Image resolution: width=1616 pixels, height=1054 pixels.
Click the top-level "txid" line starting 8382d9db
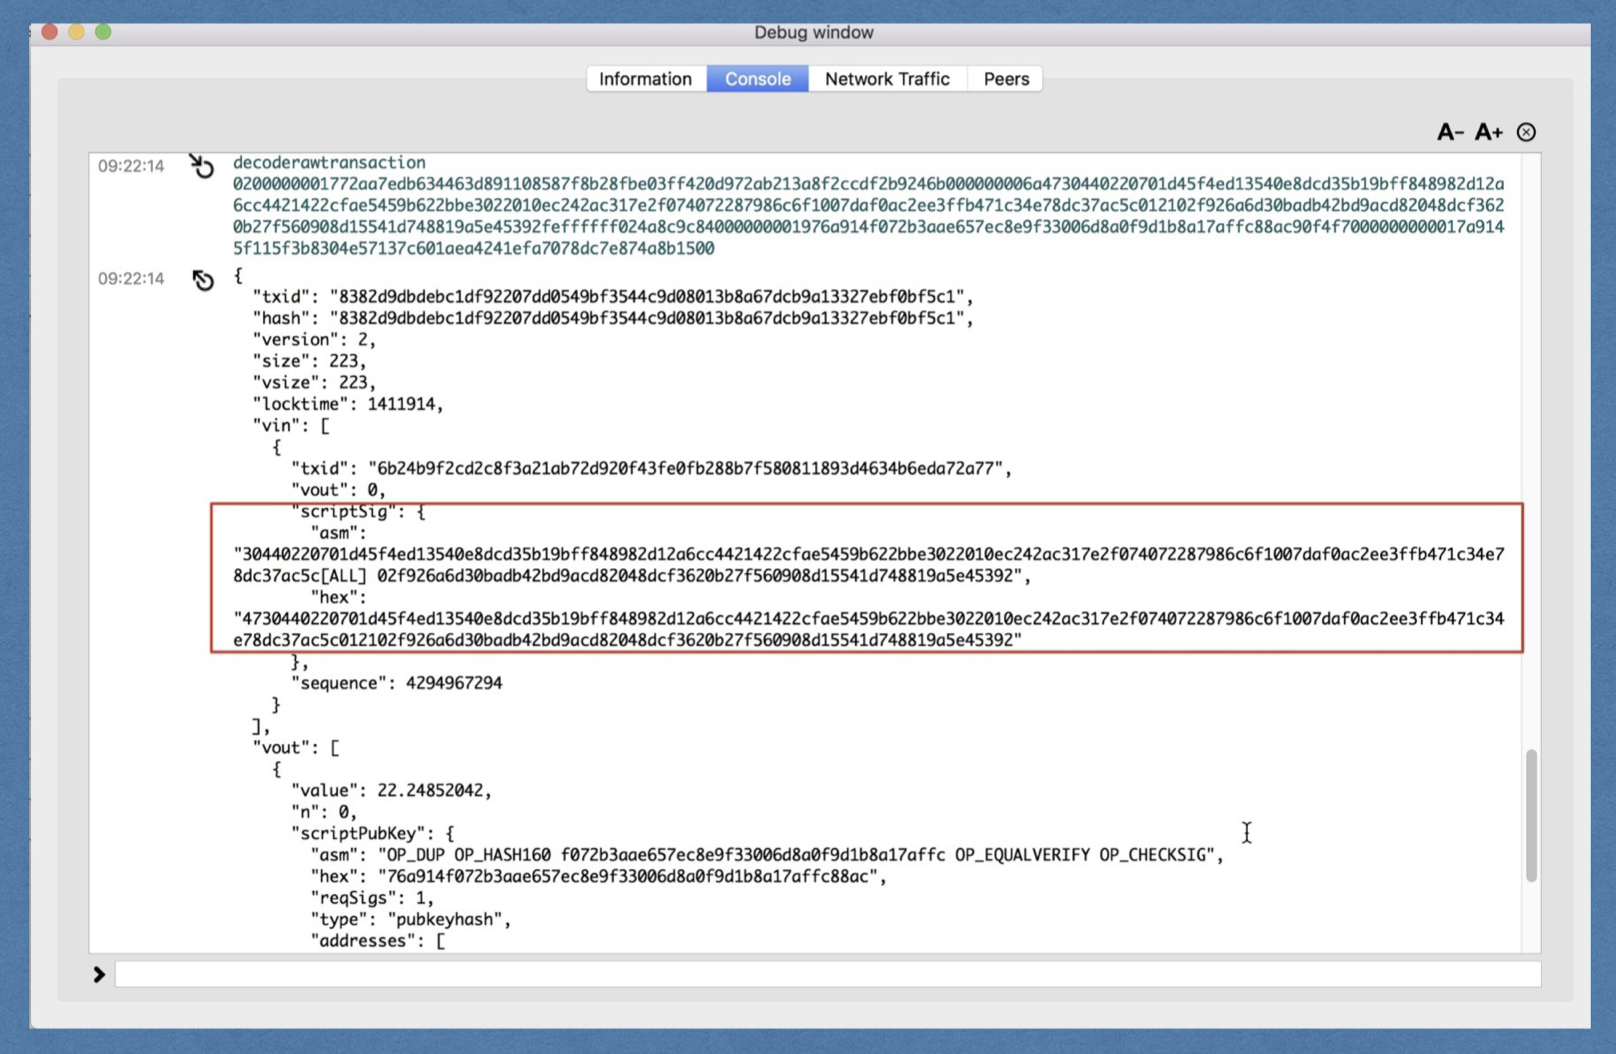[x=613, y=297]
